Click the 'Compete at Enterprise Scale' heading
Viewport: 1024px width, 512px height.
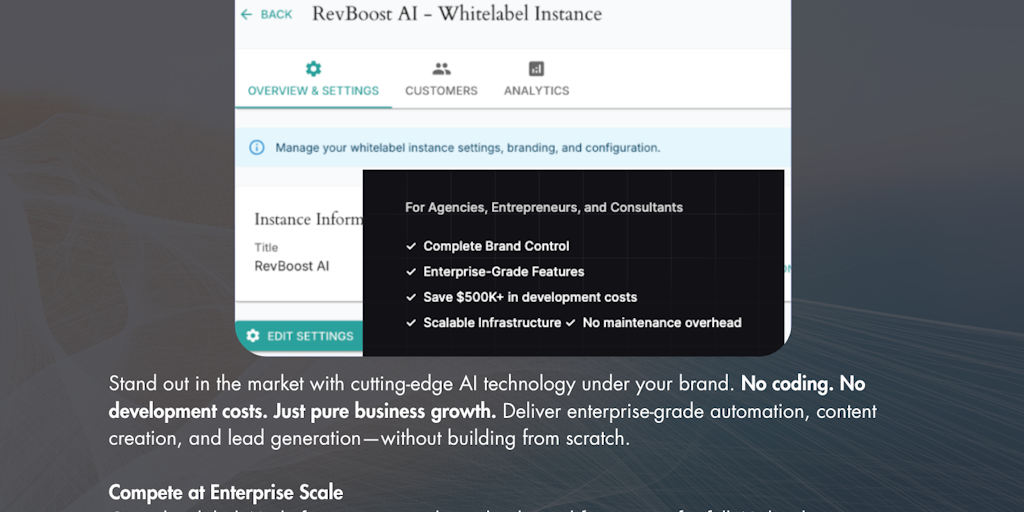226,492
